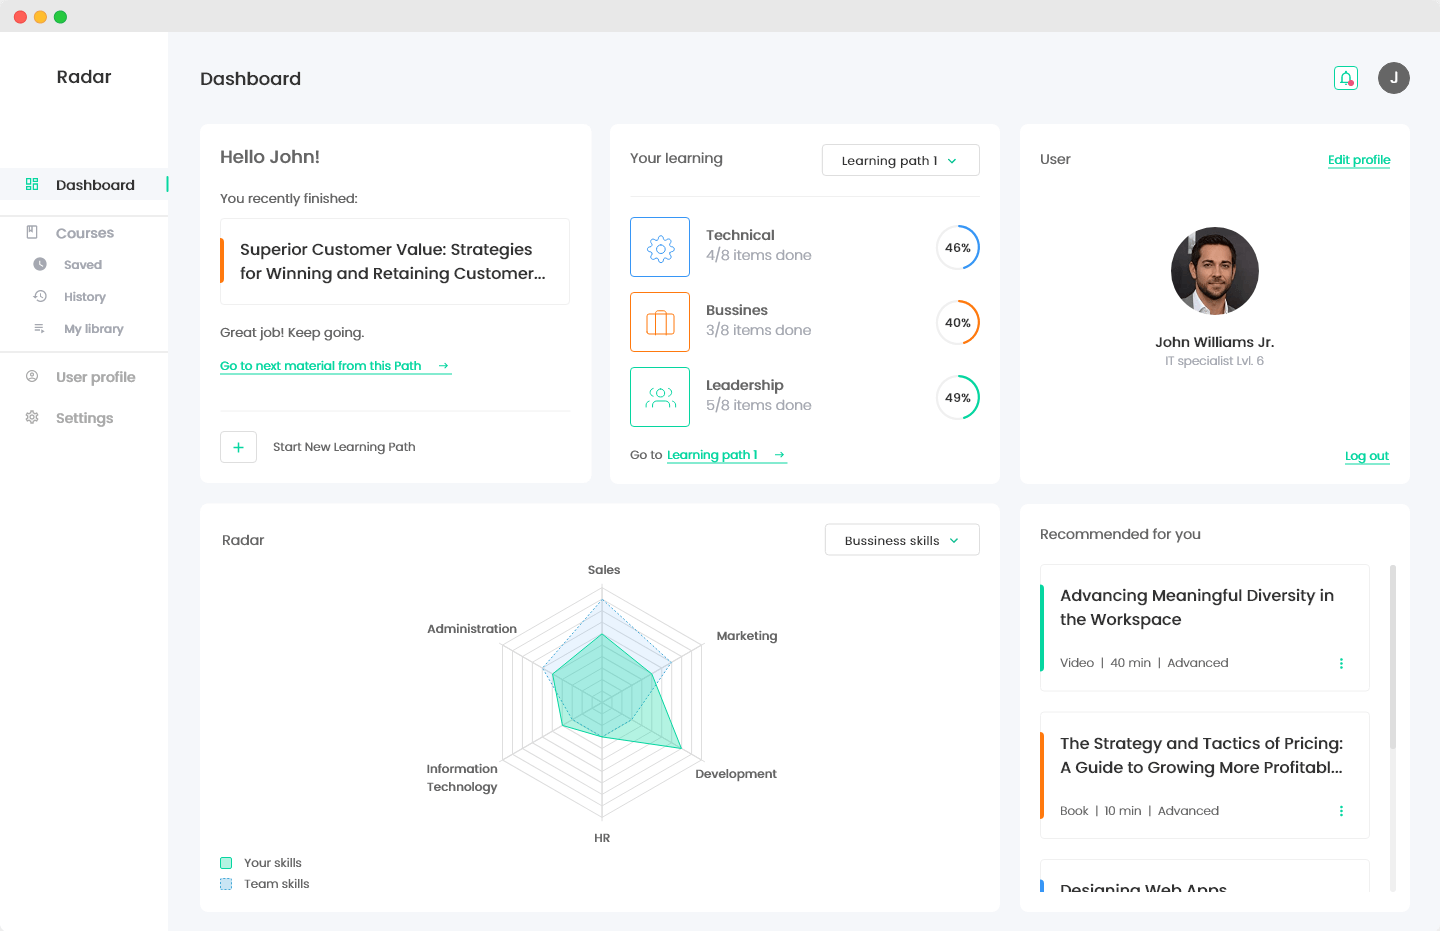Image resolution: width=1440 pixels, height=931 pixels.
Task: Select the Leadership people icon
Action: point(660,396)
